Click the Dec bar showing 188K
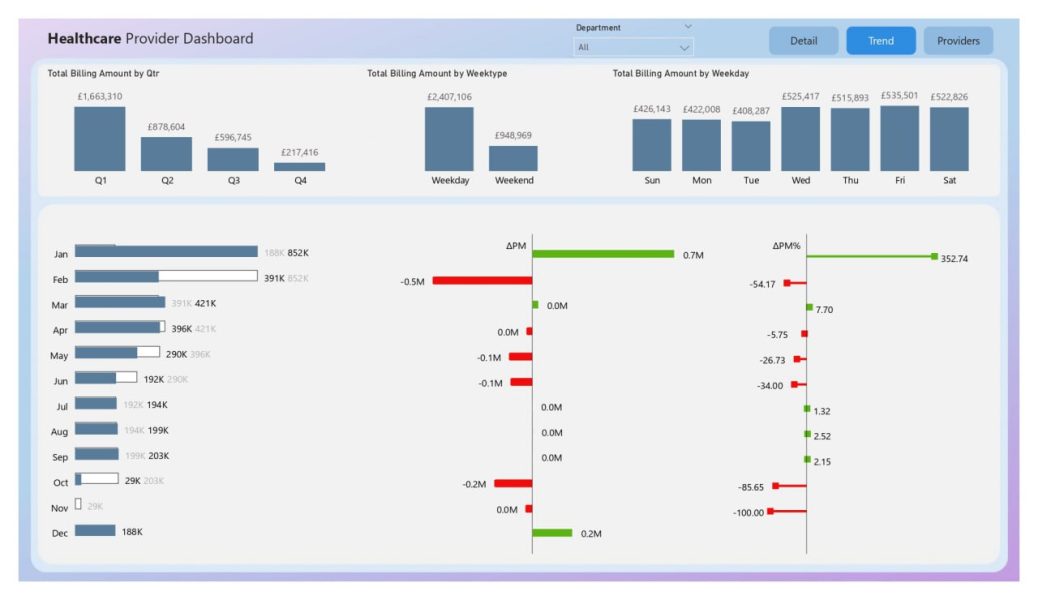 pyautogui.click(x=95, y=531)
